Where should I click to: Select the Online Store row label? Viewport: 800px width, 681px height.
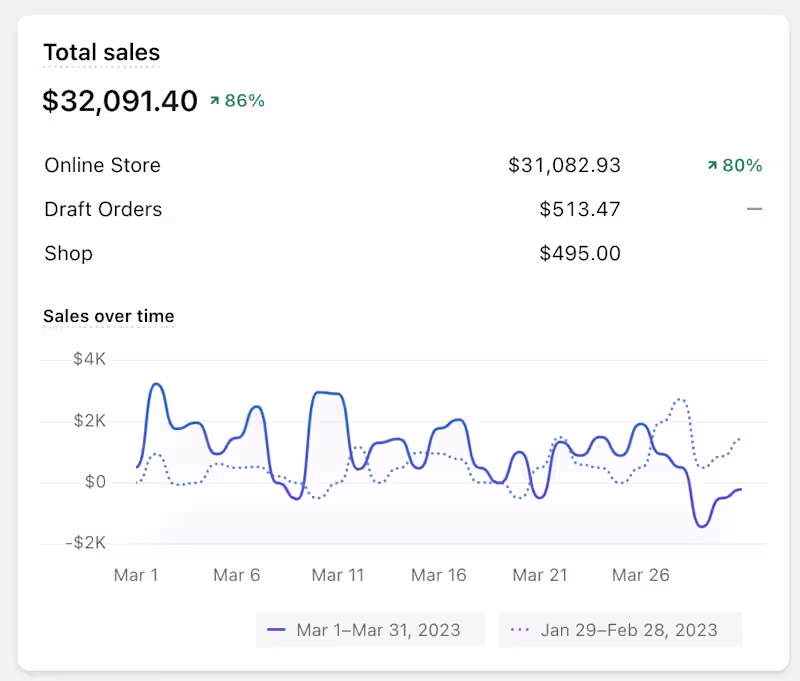[102, 166]
